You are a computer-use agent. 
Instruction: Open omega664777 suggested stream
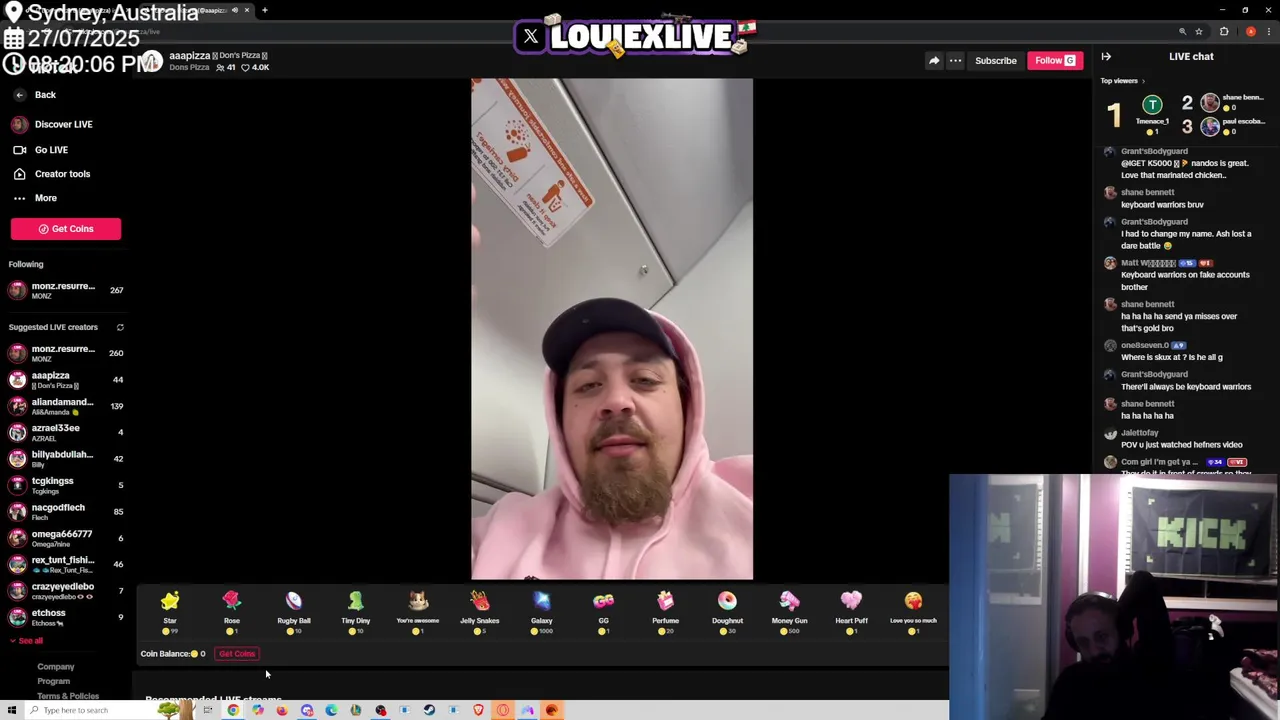pos(66,538)
